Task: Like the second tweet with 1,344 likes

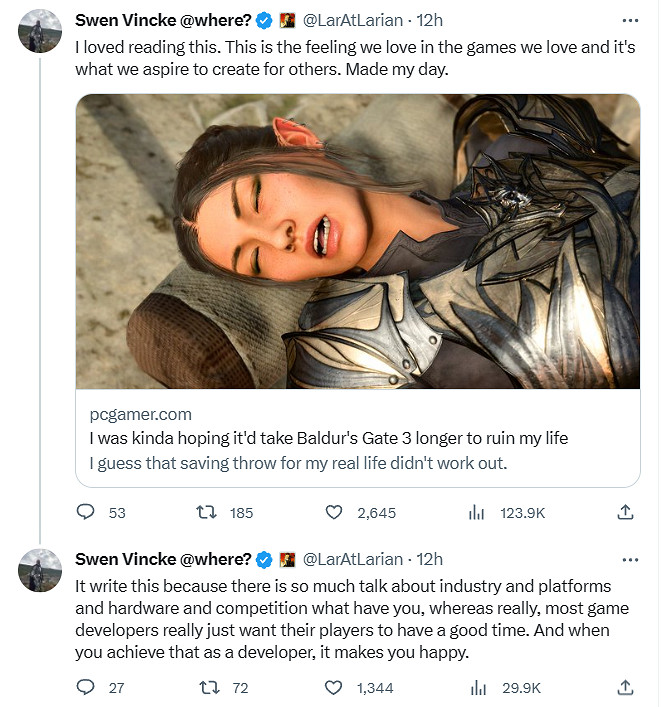Action: coord(335,687)
